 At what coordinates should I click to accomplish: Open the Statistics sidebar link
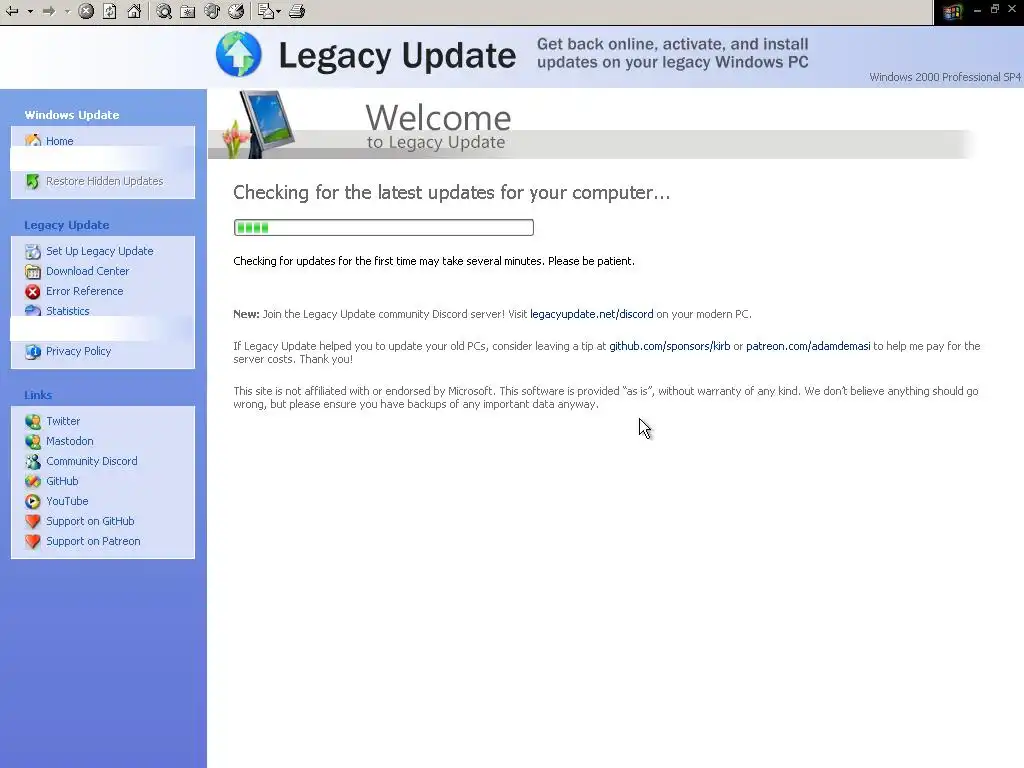pos(67,311)
